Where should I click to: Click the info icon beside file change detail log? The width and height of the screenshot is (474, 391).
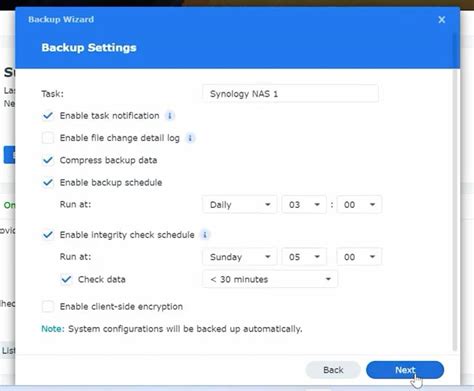(x=190, y=138)
